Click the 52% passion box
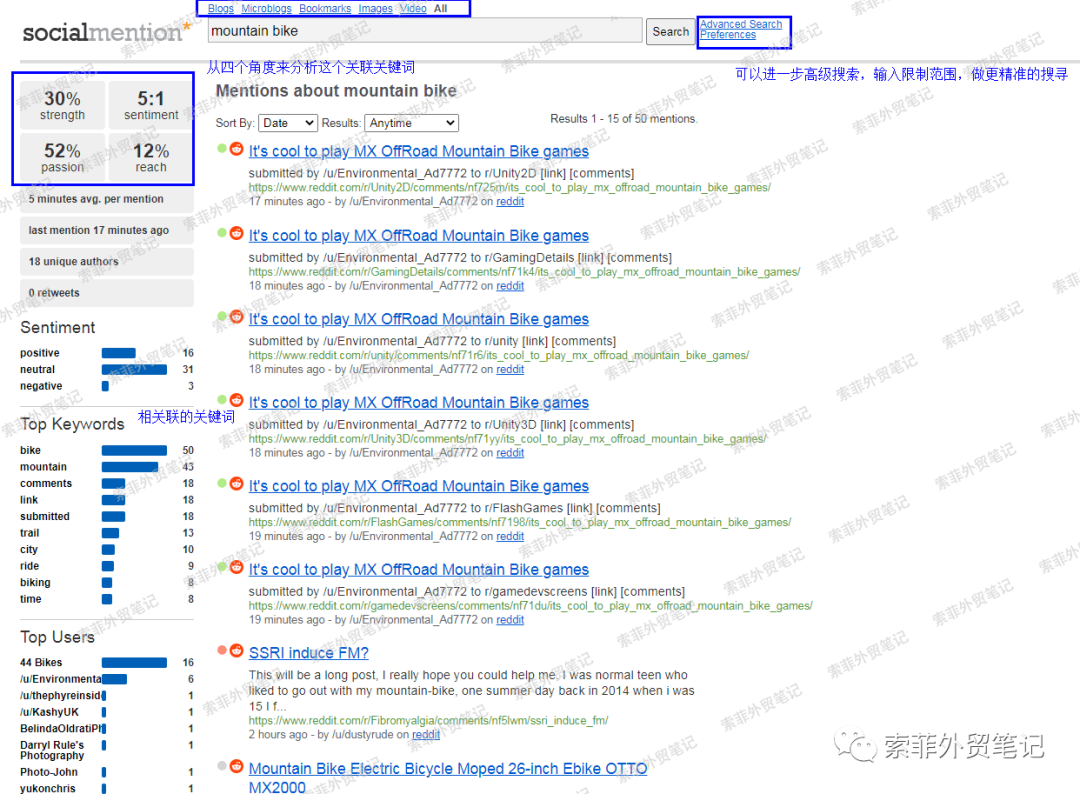This screenshot has height=794, width=1080. (62, 158)
